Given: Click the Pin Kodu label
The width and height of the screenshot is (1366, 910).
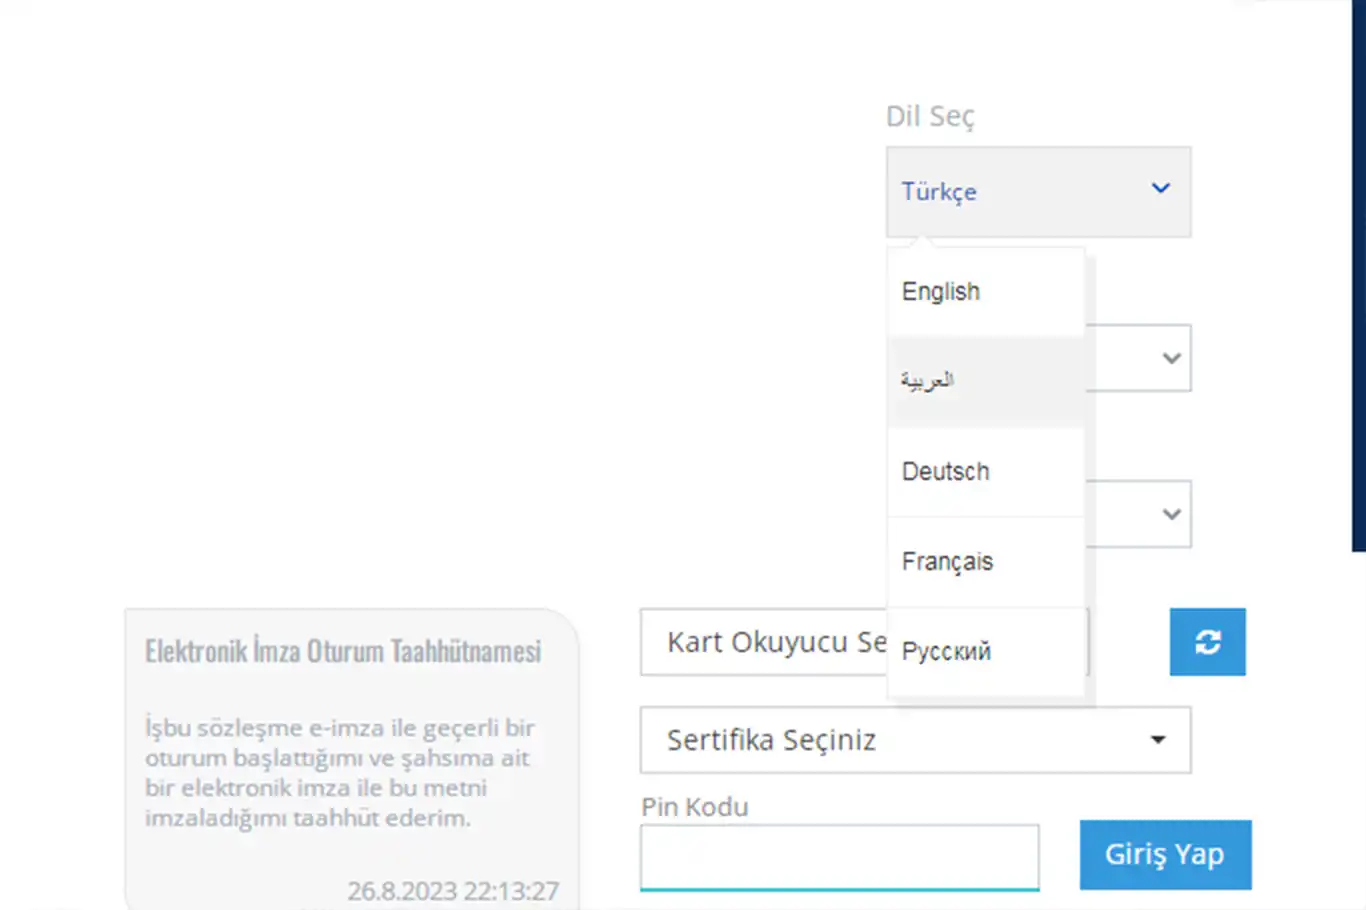Looking at the screenshot, I should pyautogui.click(x=695, y=807).
